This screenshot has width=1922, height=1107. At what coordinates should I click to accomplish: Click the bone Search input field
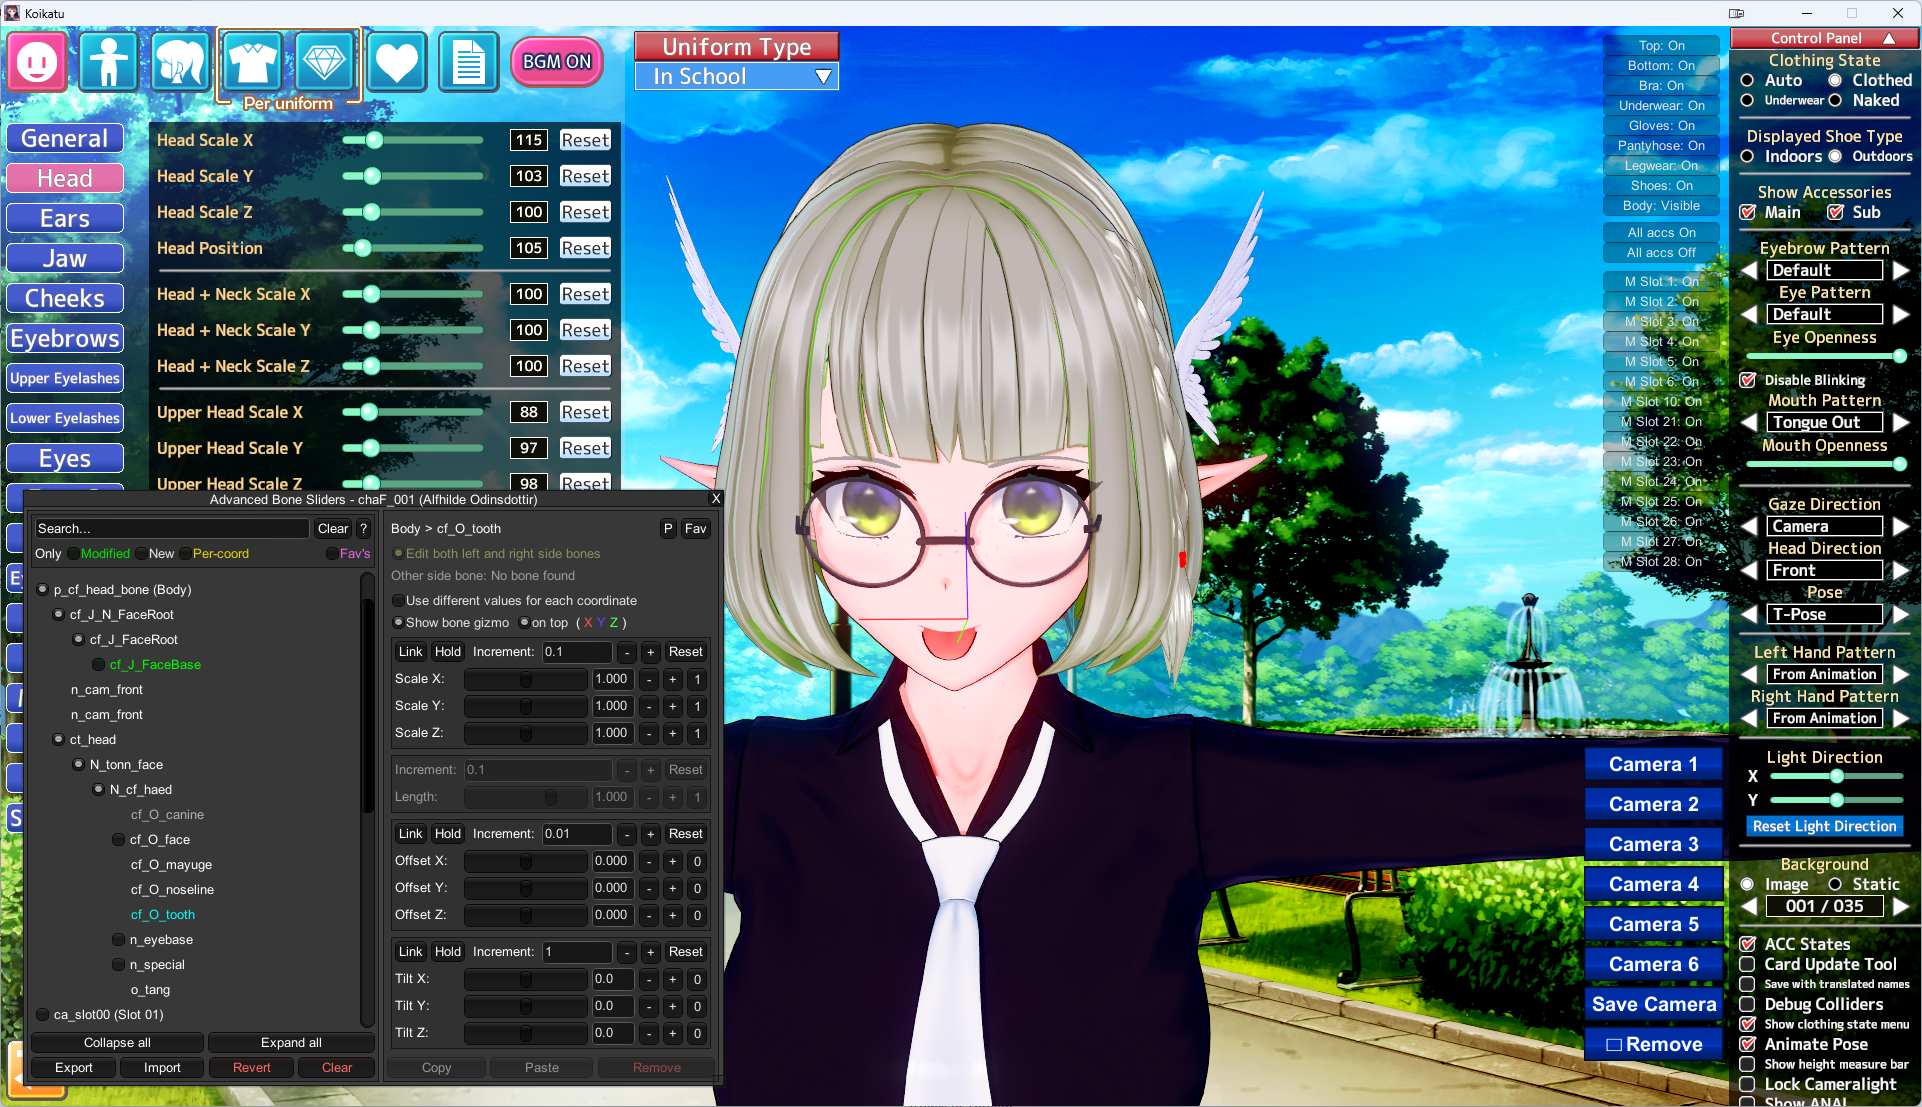point(170,528)
